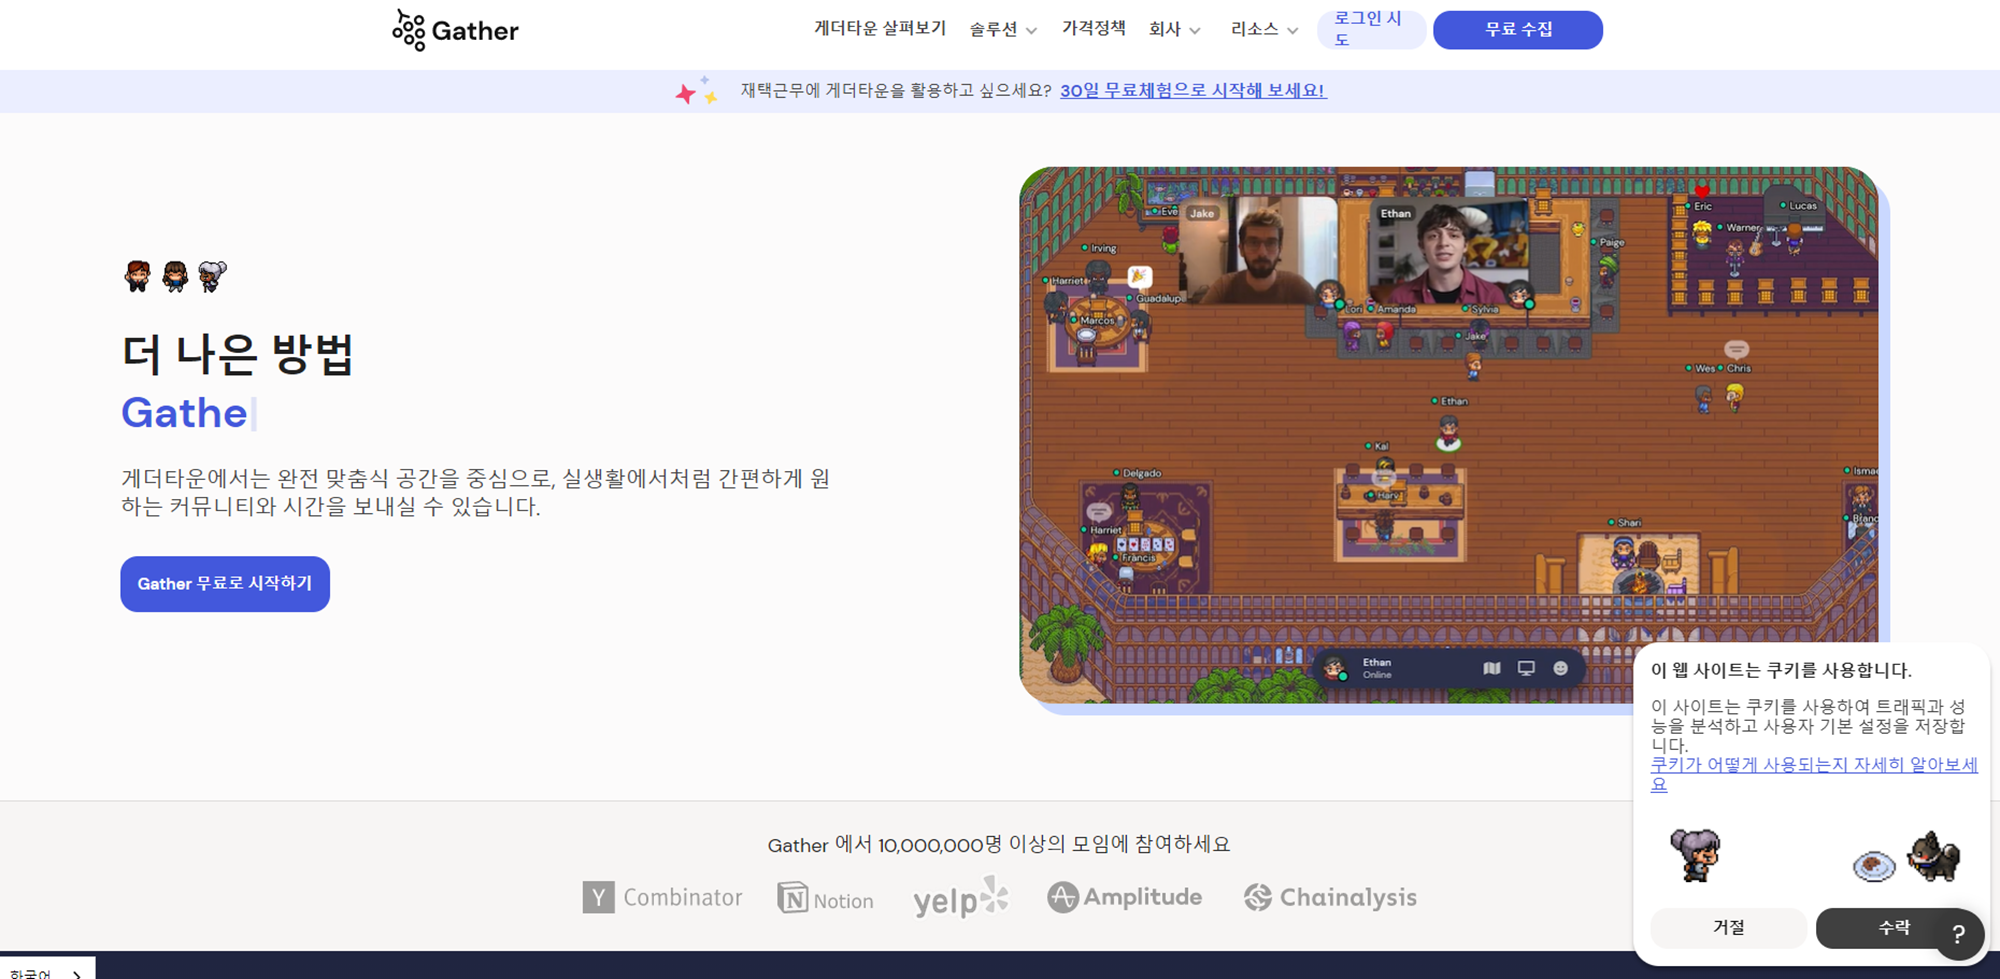Click the cookie plate icon in popup
This screenshot has width=2000, height=979.
tap(1873, 865)
